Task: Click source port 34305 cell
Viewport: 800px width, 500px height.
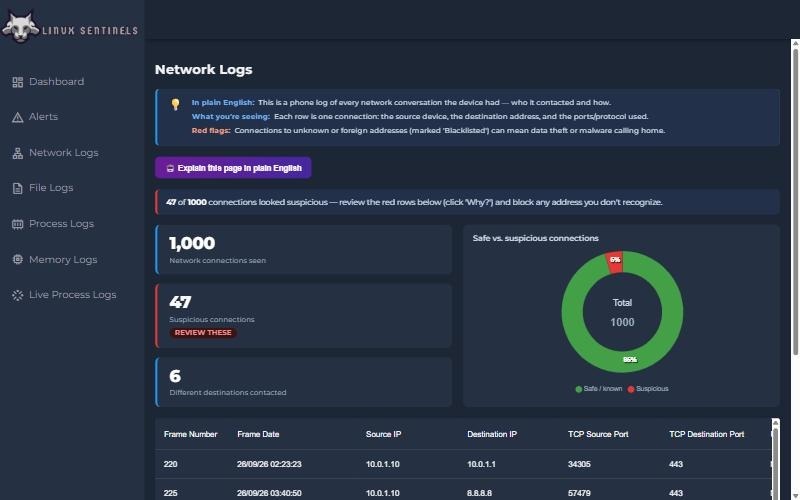Action: click(579, 464)
